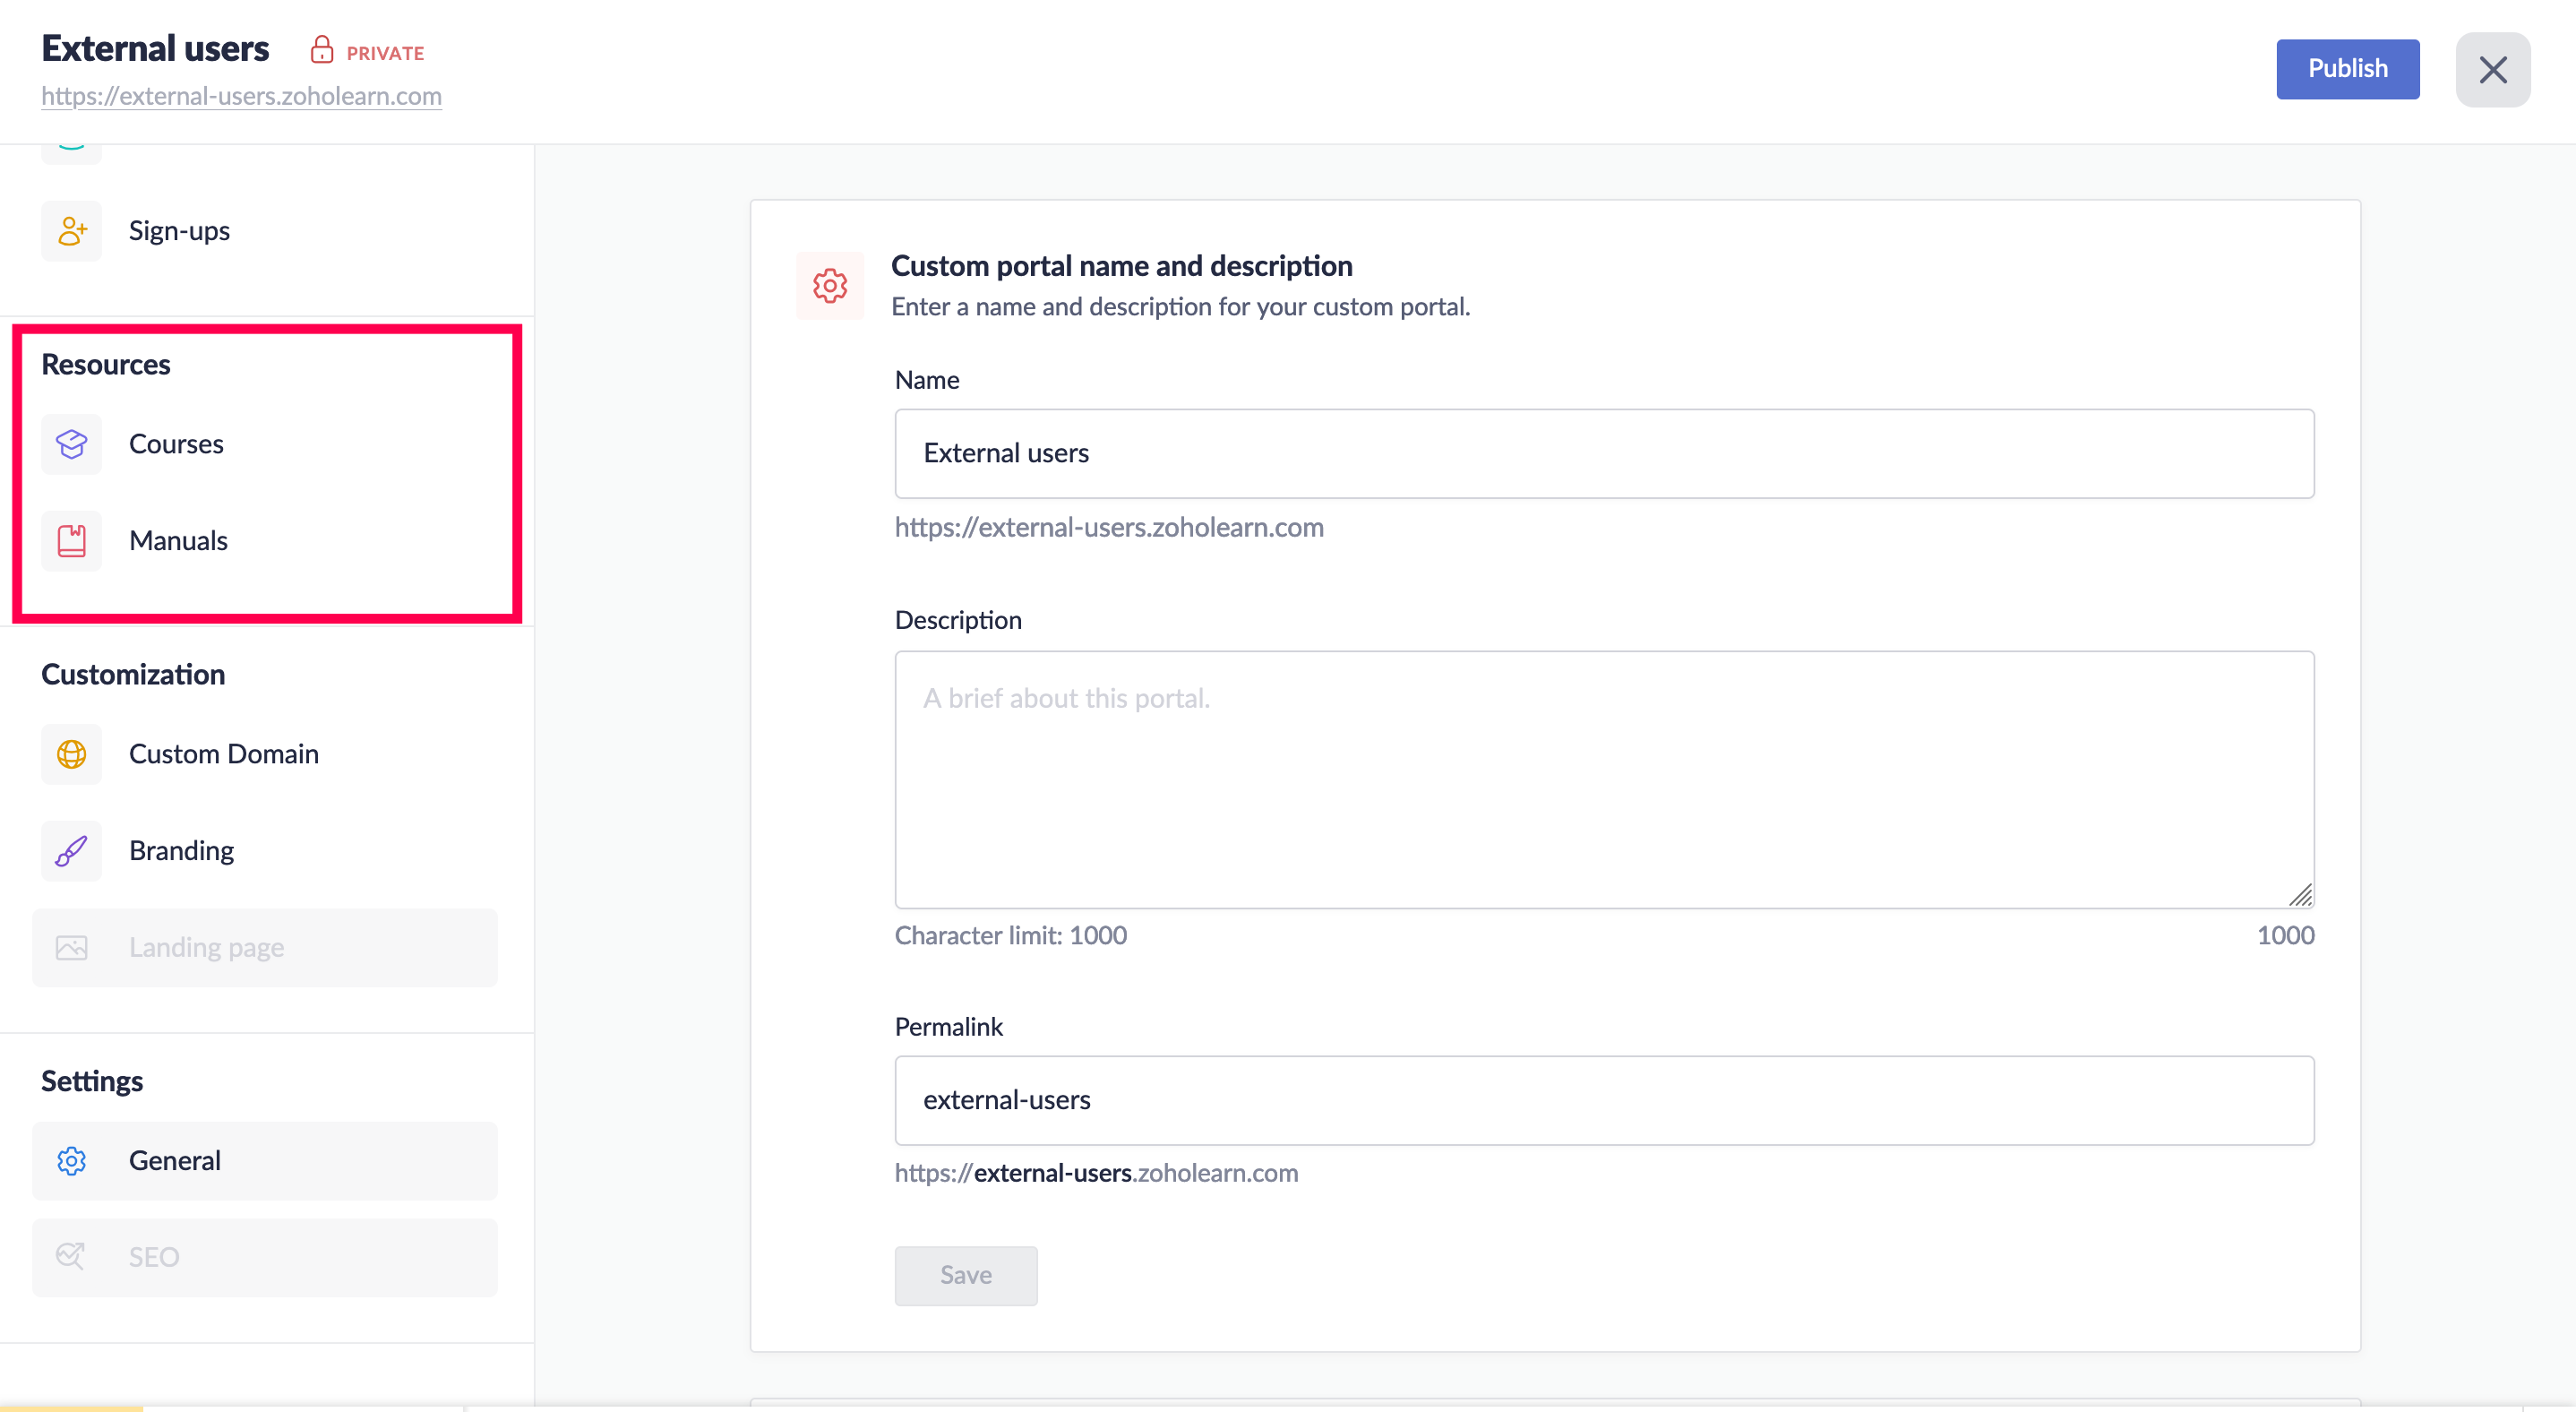The width and height of the screenshot is (2576, 1412).
Task: Click the Branding paintbrush icon
Action: [71, 851]
